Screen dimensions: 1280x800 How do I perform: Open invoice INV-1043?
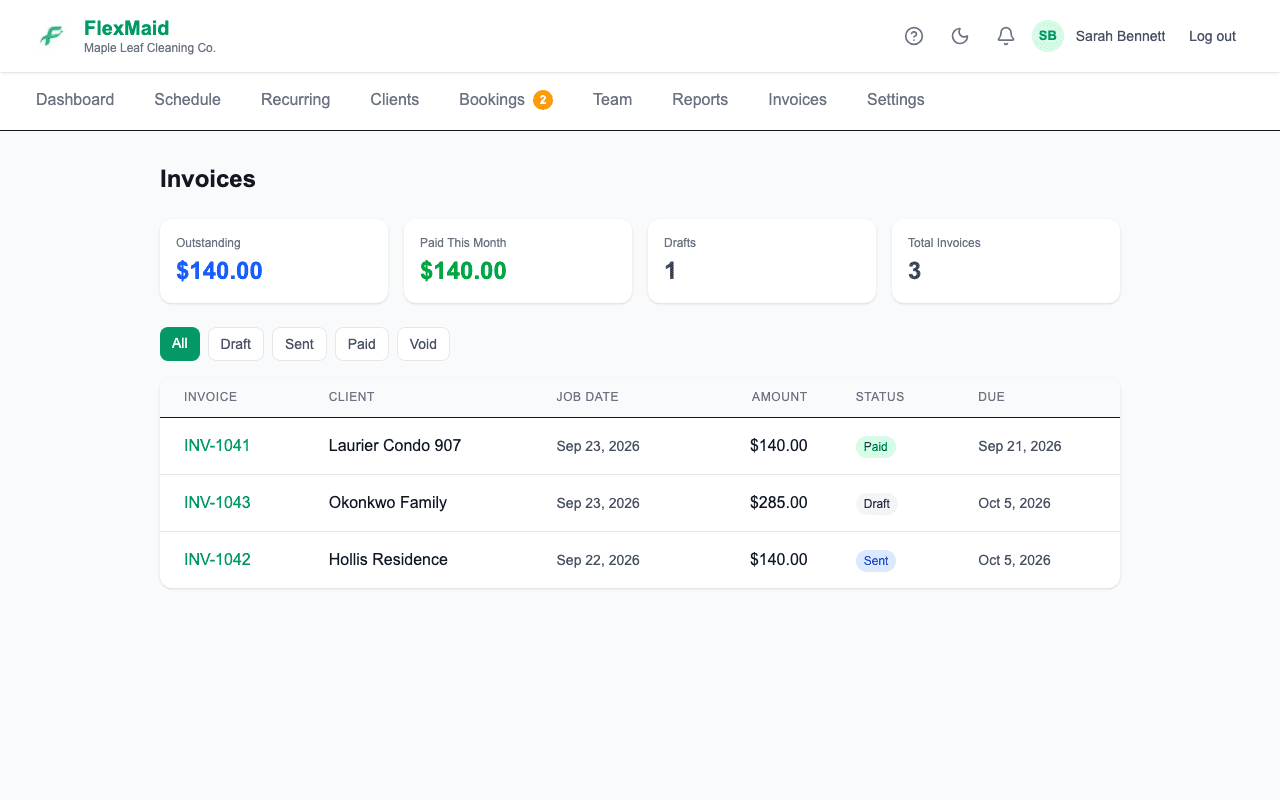tap(217, 503)
